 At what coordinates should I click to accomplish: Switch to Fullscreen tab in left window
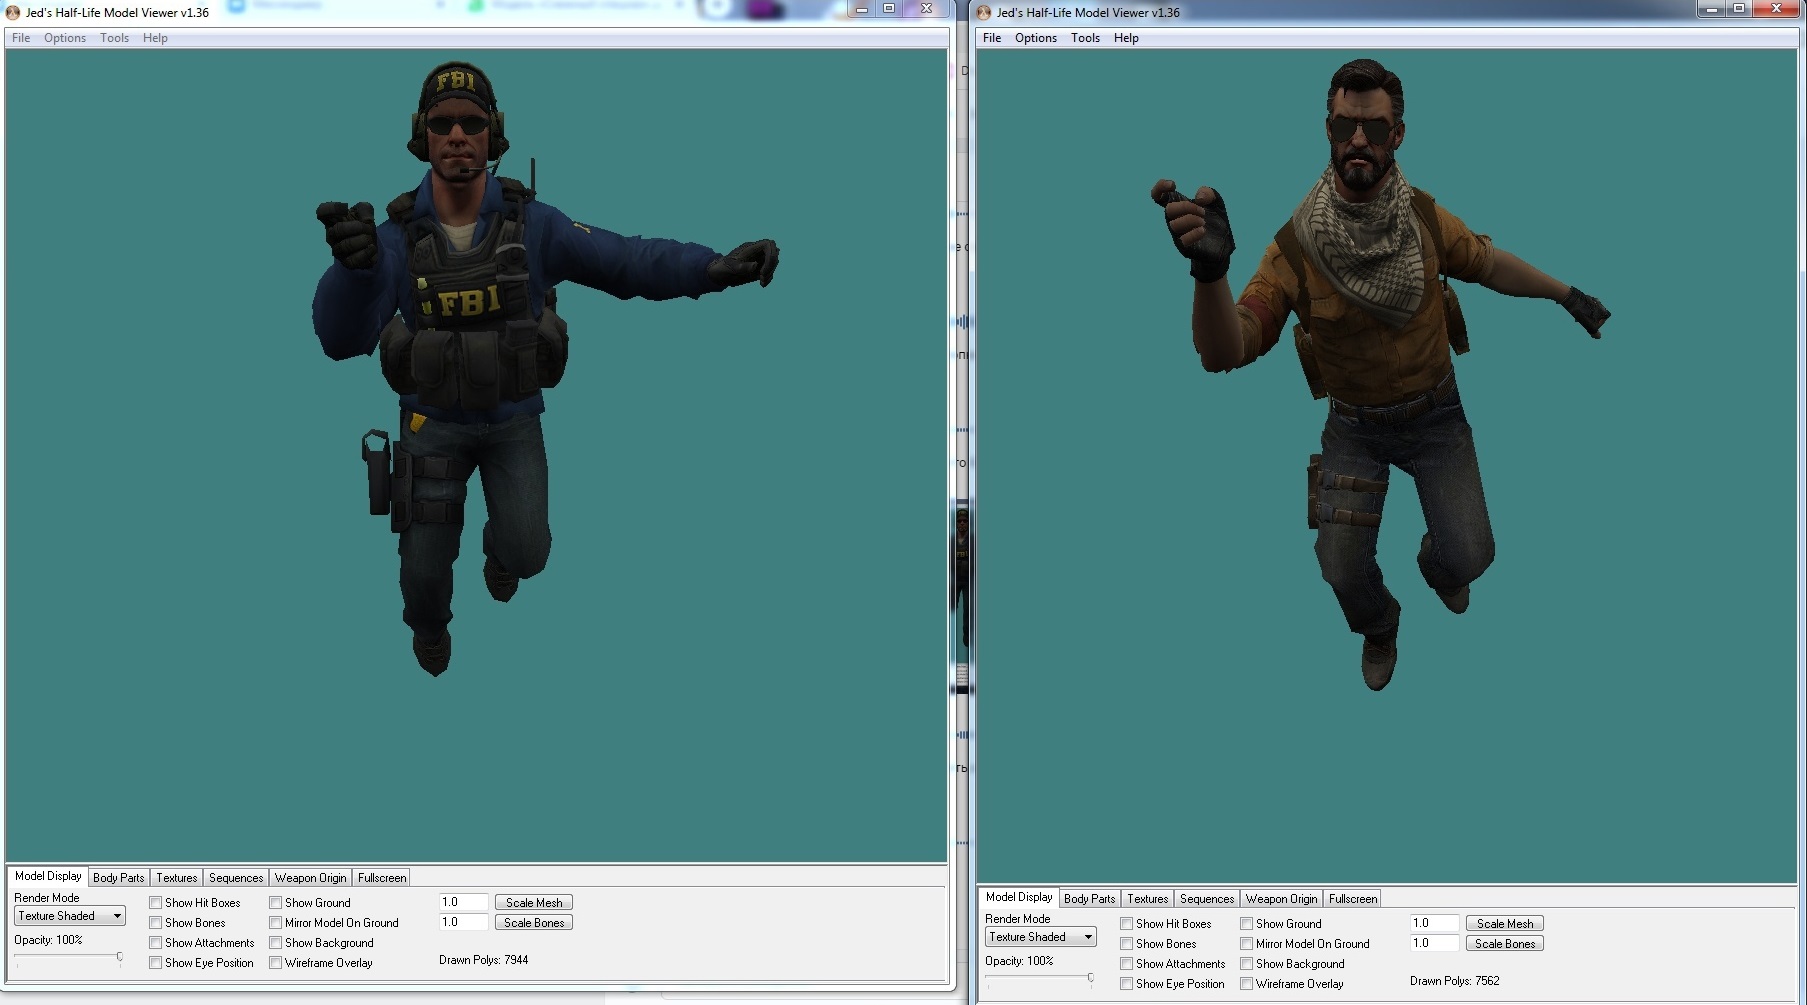tap(382, 878)
